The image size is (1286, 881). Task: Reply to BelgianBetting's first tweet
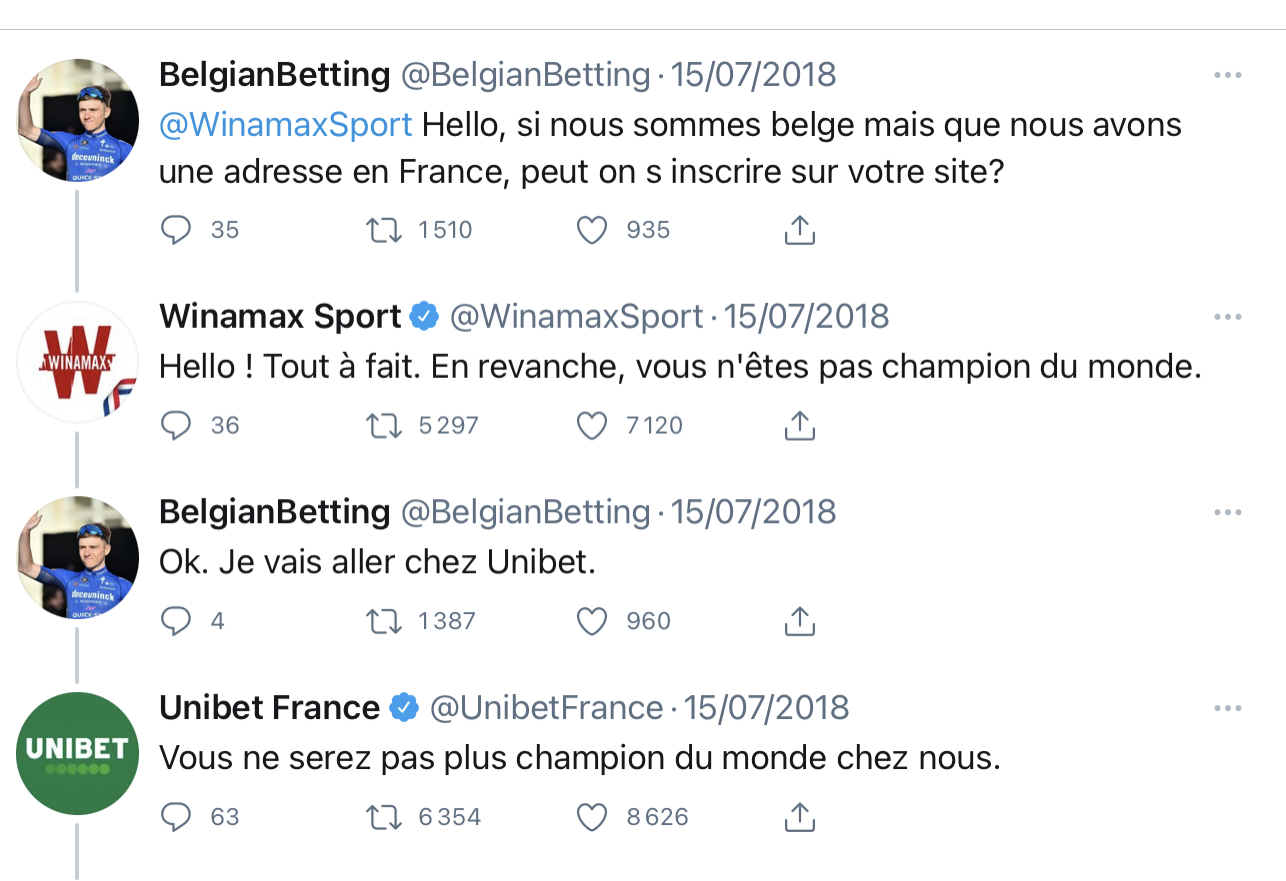(x=176, y=231)
